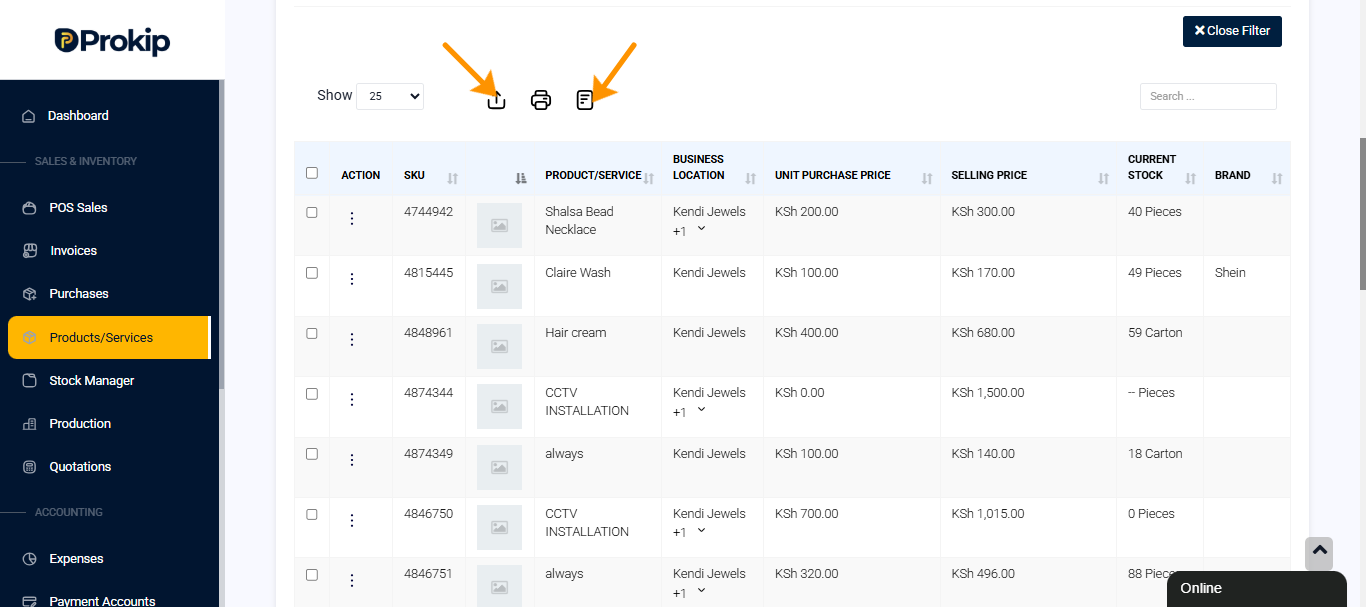Expand locations for Shalsa Bead Necklace

[x=701, y=229]
